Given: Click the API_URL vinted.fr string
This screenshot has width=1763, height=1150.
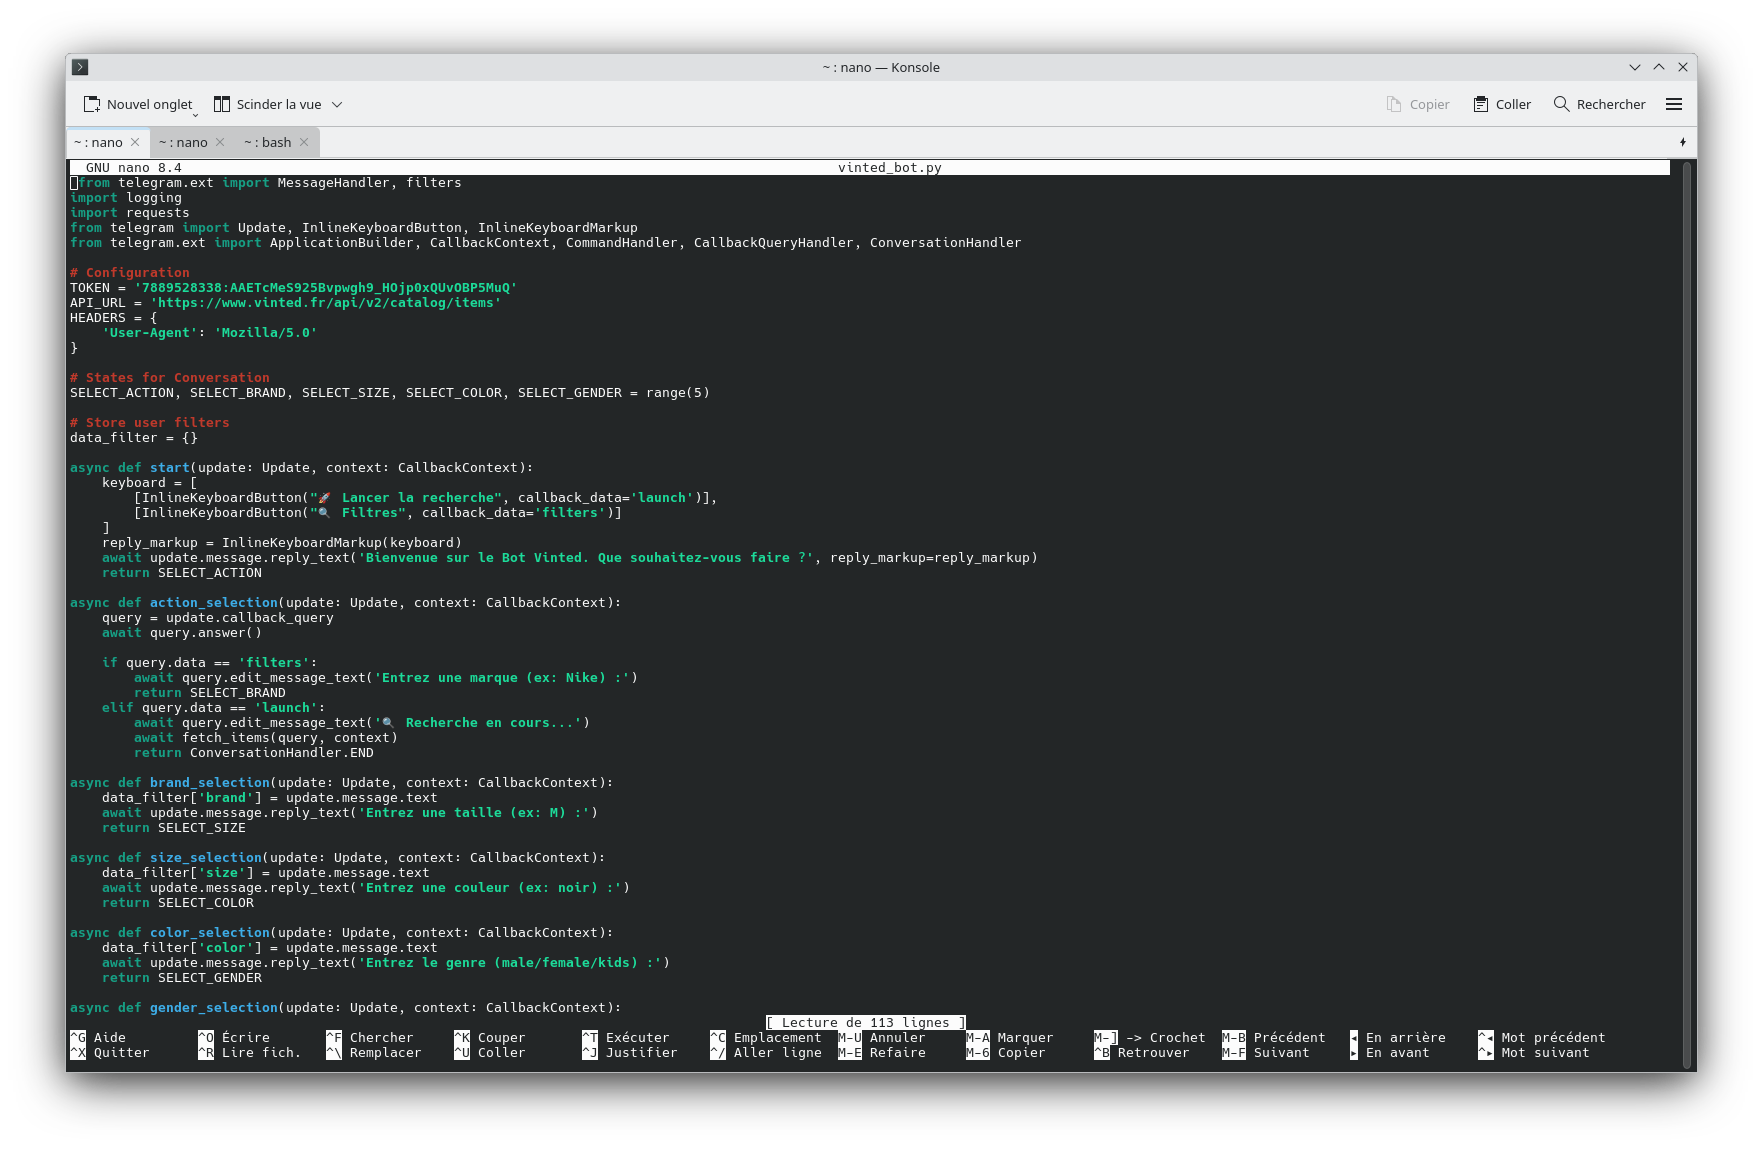Looking at the screenshot, I should point(326,303).
